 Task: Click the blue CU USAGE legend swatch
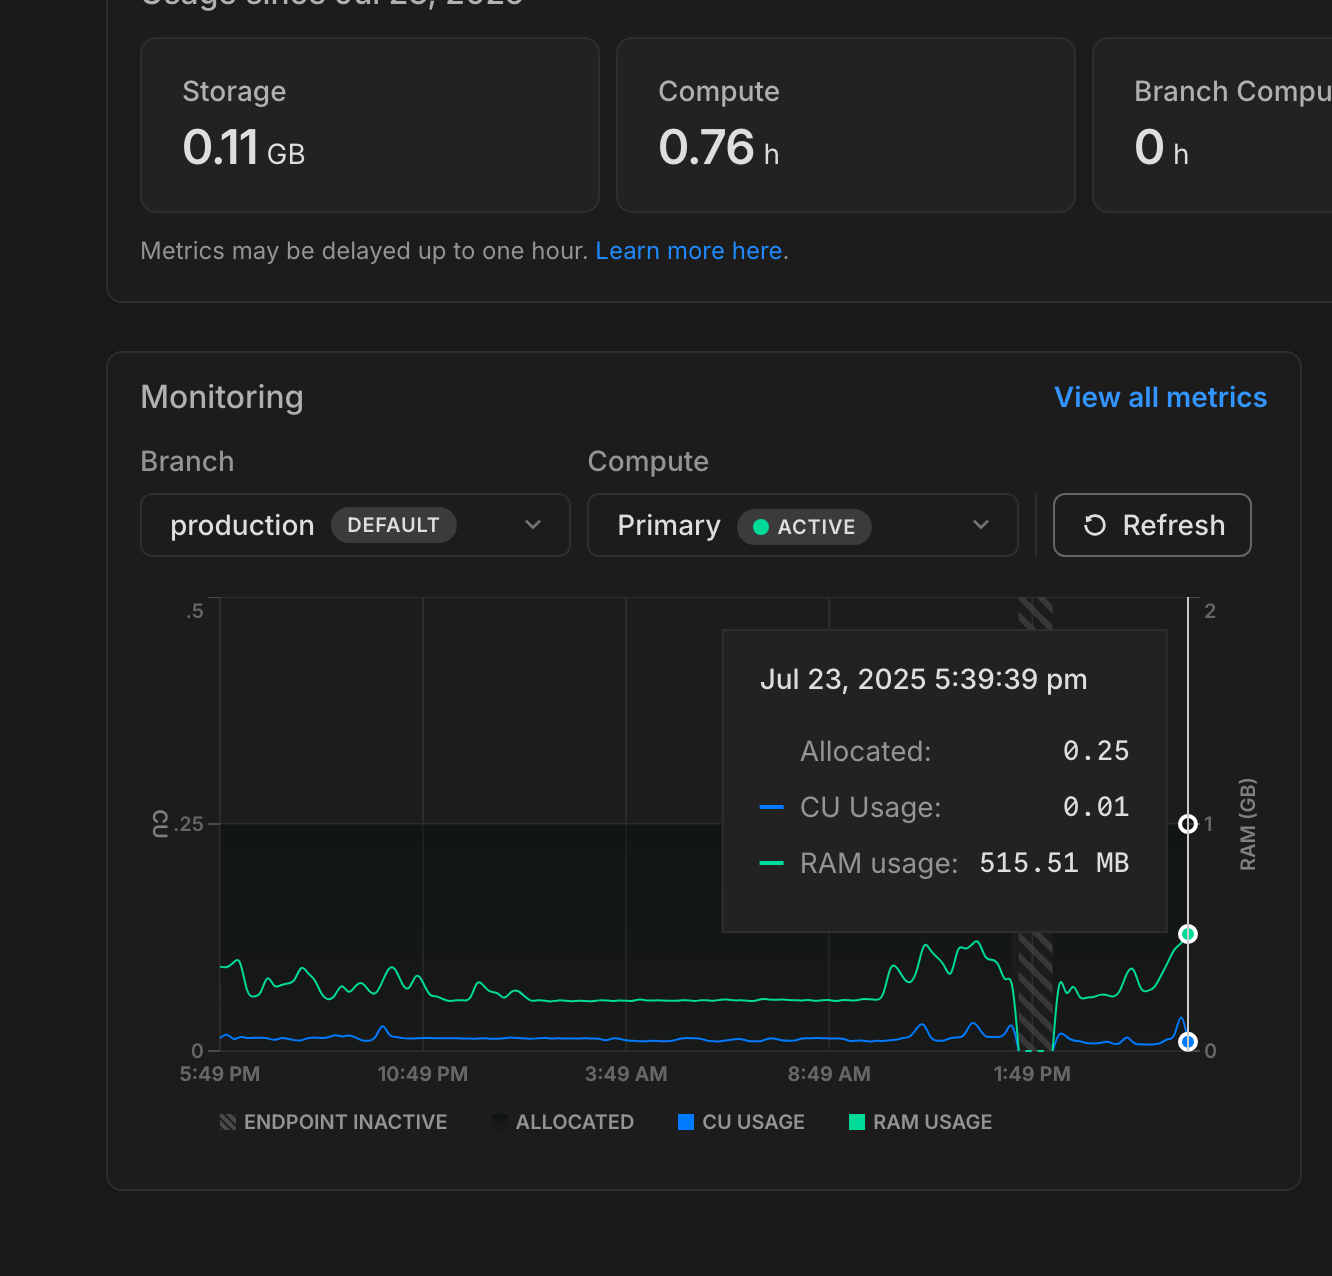[x=686, y=1122]
